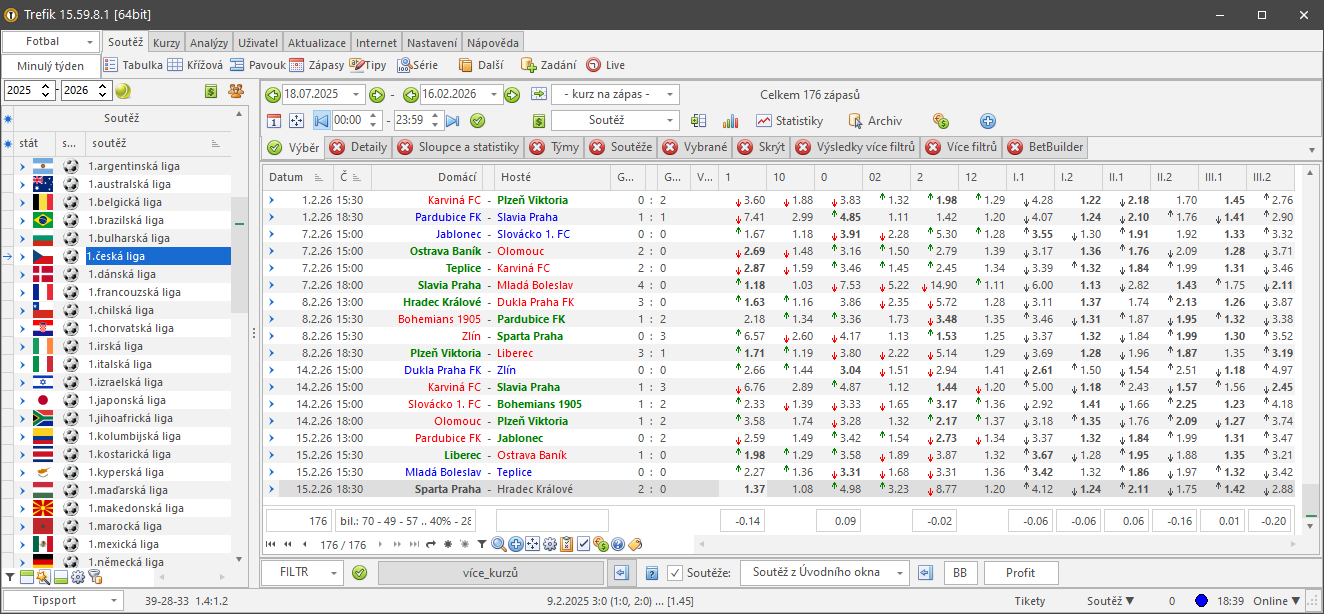Click the blue plus icon next to Archiv
1324x614 pixels.
click(x=987, y=121)
